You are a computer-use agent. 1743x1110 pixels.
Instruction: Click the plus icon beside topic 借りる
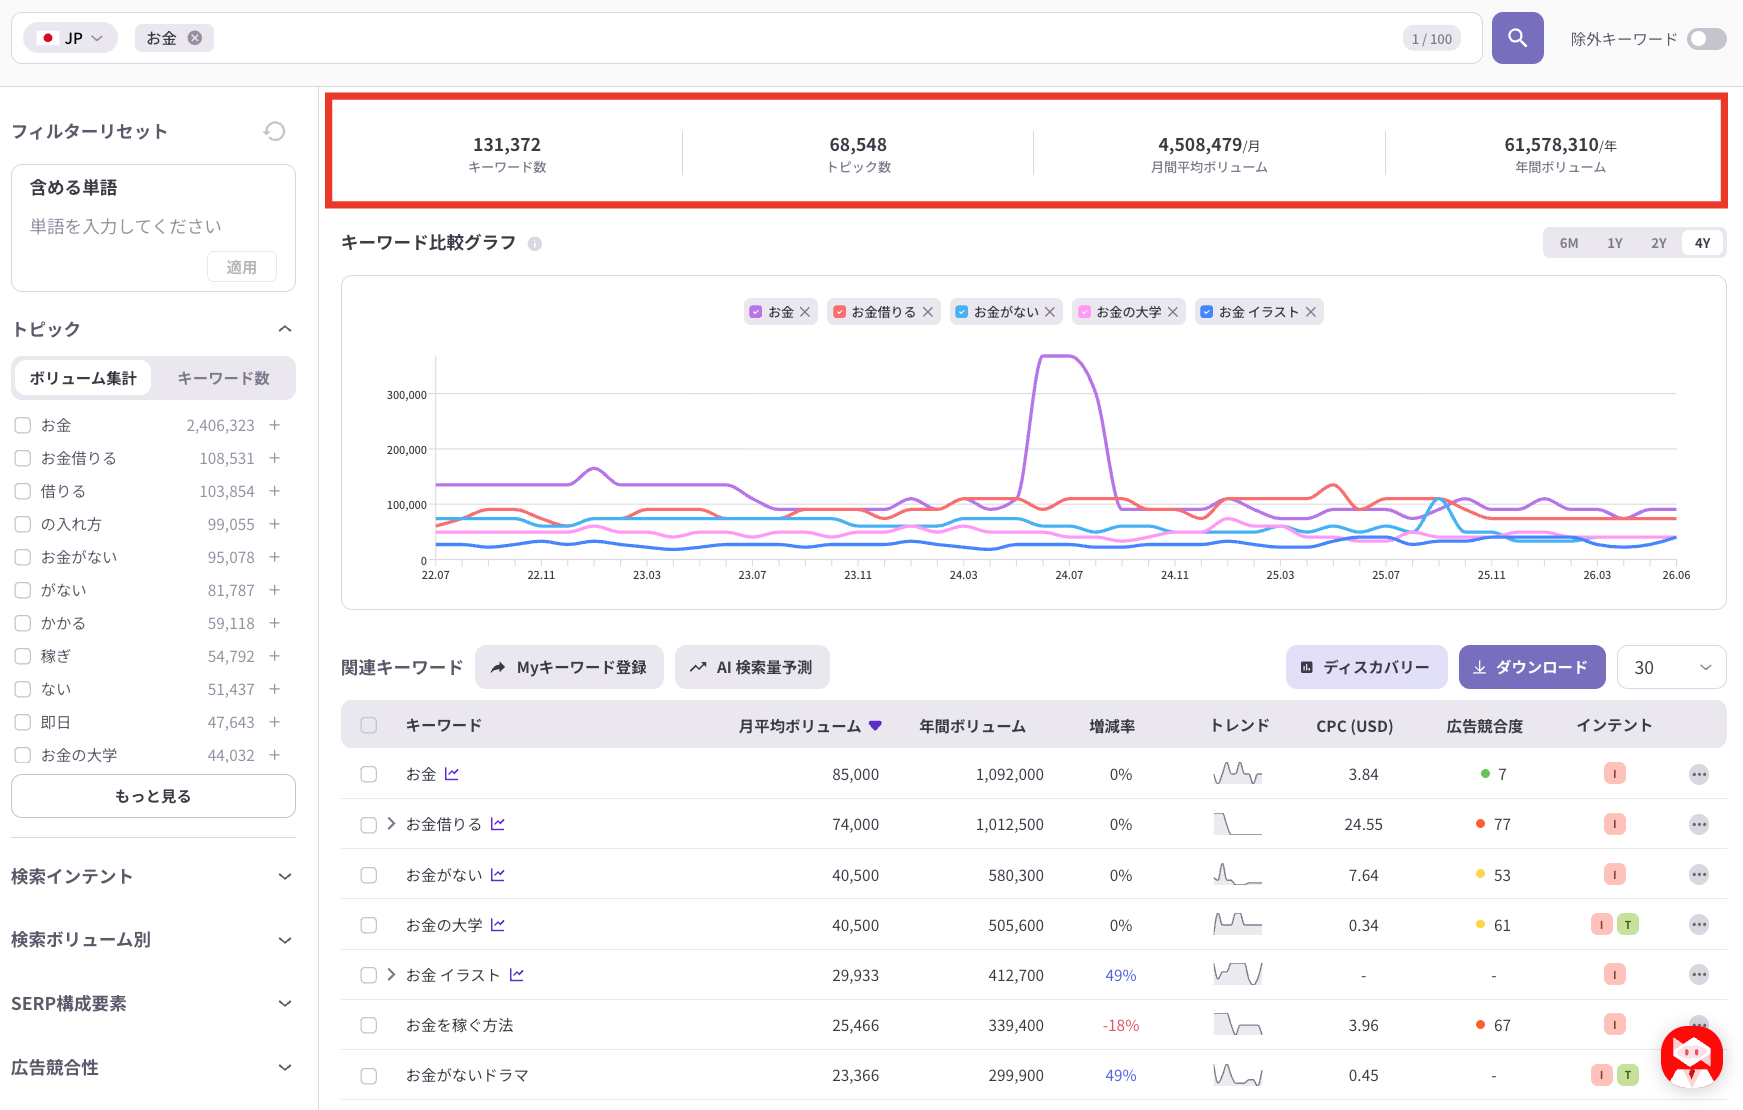click(x=275, y=491)
